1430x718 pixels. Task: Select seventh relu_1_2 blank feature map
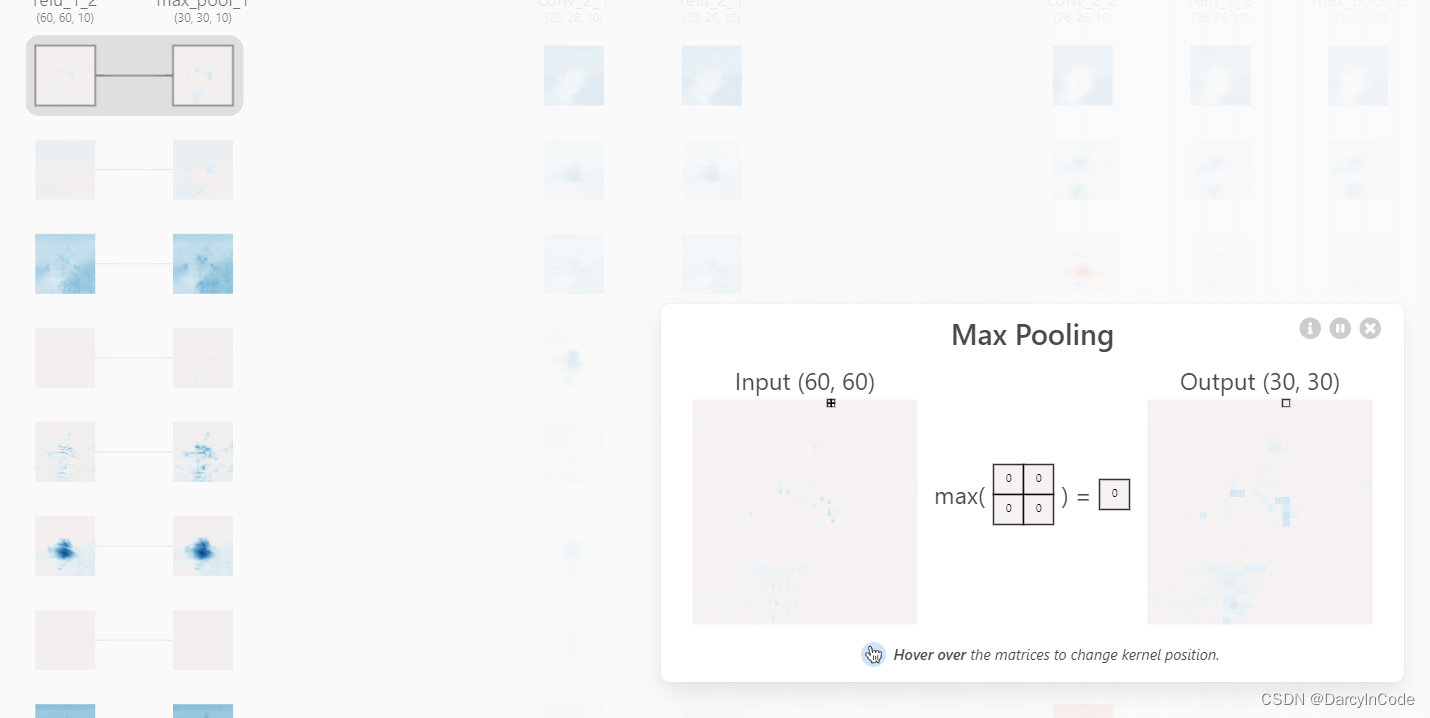click(x=65, y=639)
